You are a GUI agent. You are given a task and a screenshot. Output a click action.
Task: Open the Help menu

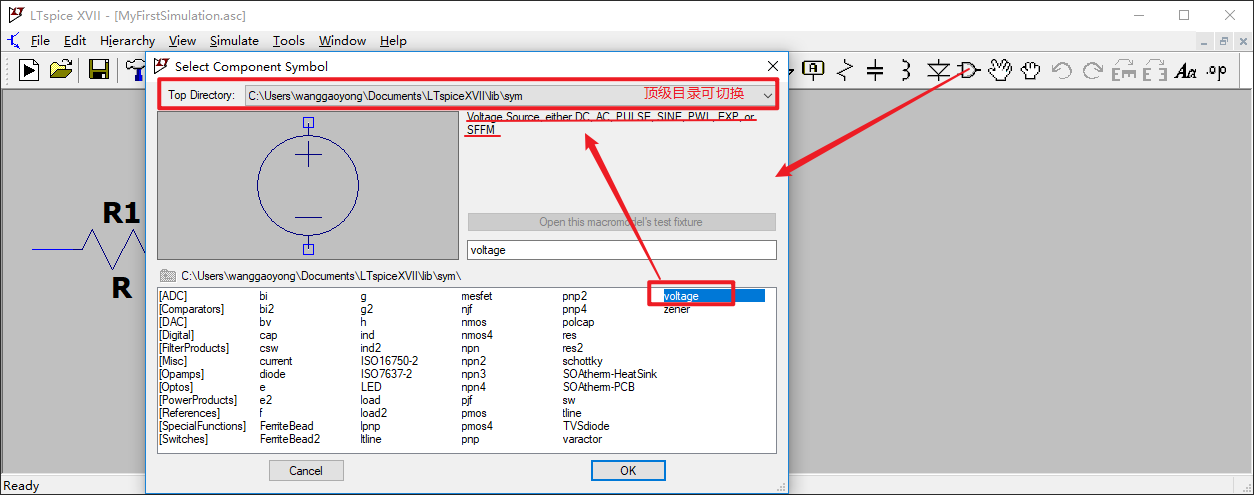[x=393, y=41]
